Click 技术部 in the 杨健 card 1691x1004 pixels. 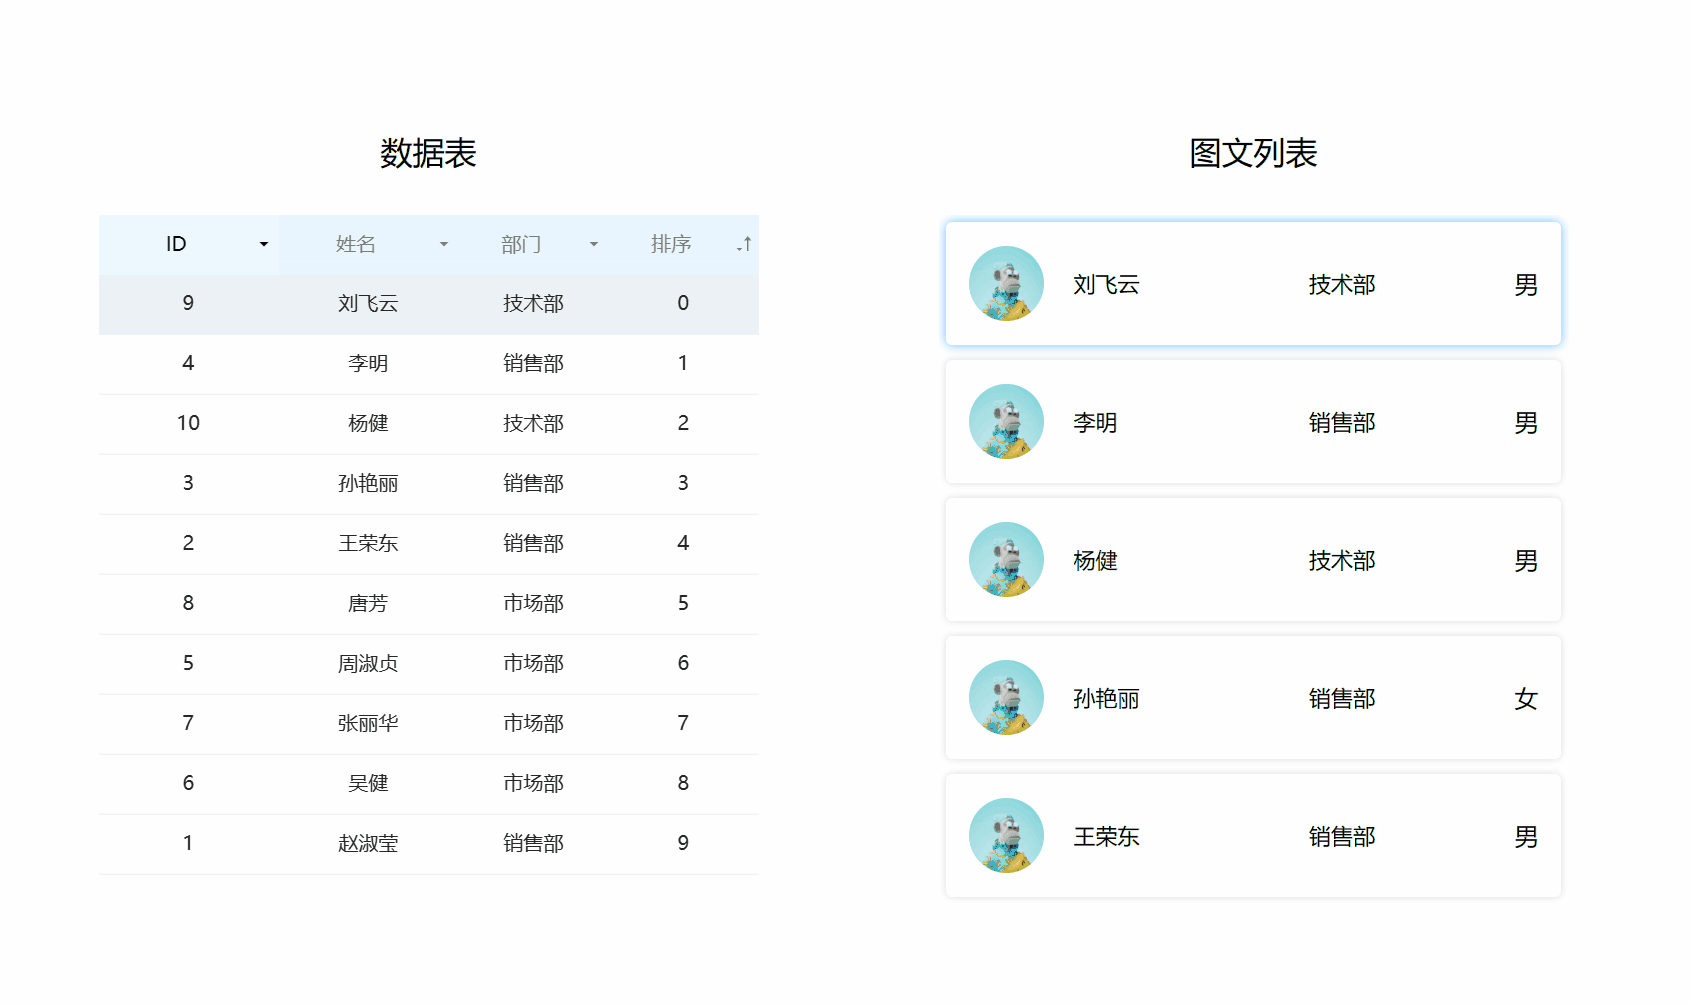click(x=1342, y=561)
